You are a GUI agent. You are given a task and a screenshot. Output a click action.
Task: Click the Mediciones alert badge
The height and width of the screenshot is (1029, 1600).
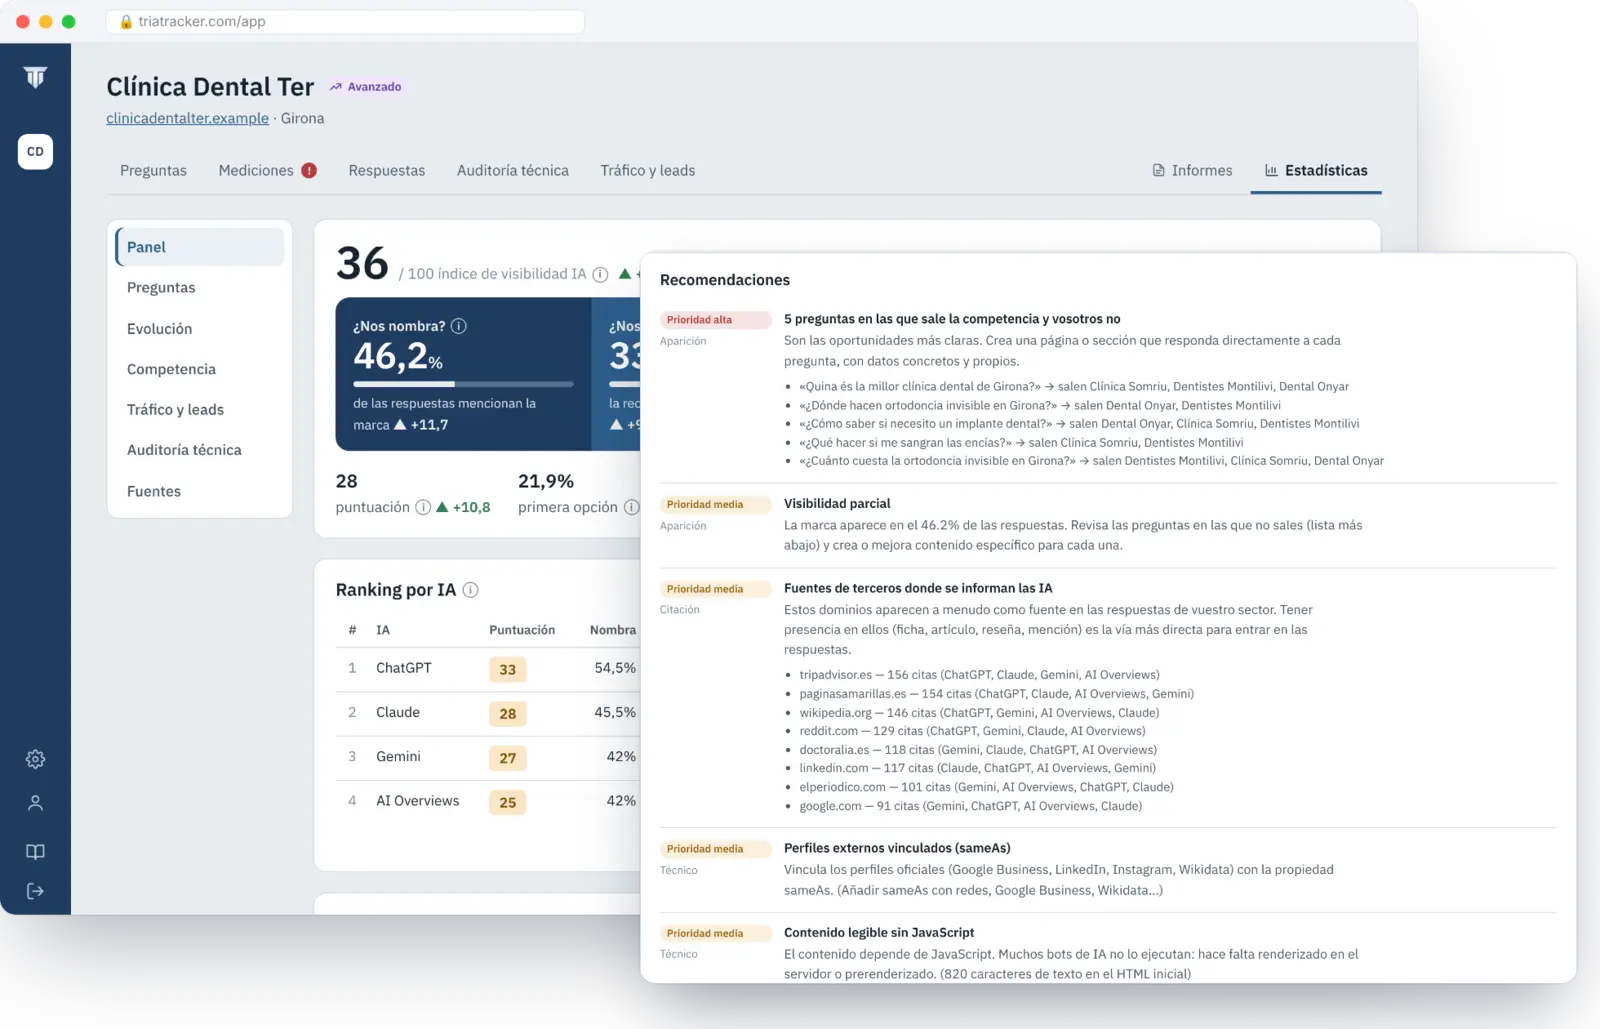click(309, 170)
